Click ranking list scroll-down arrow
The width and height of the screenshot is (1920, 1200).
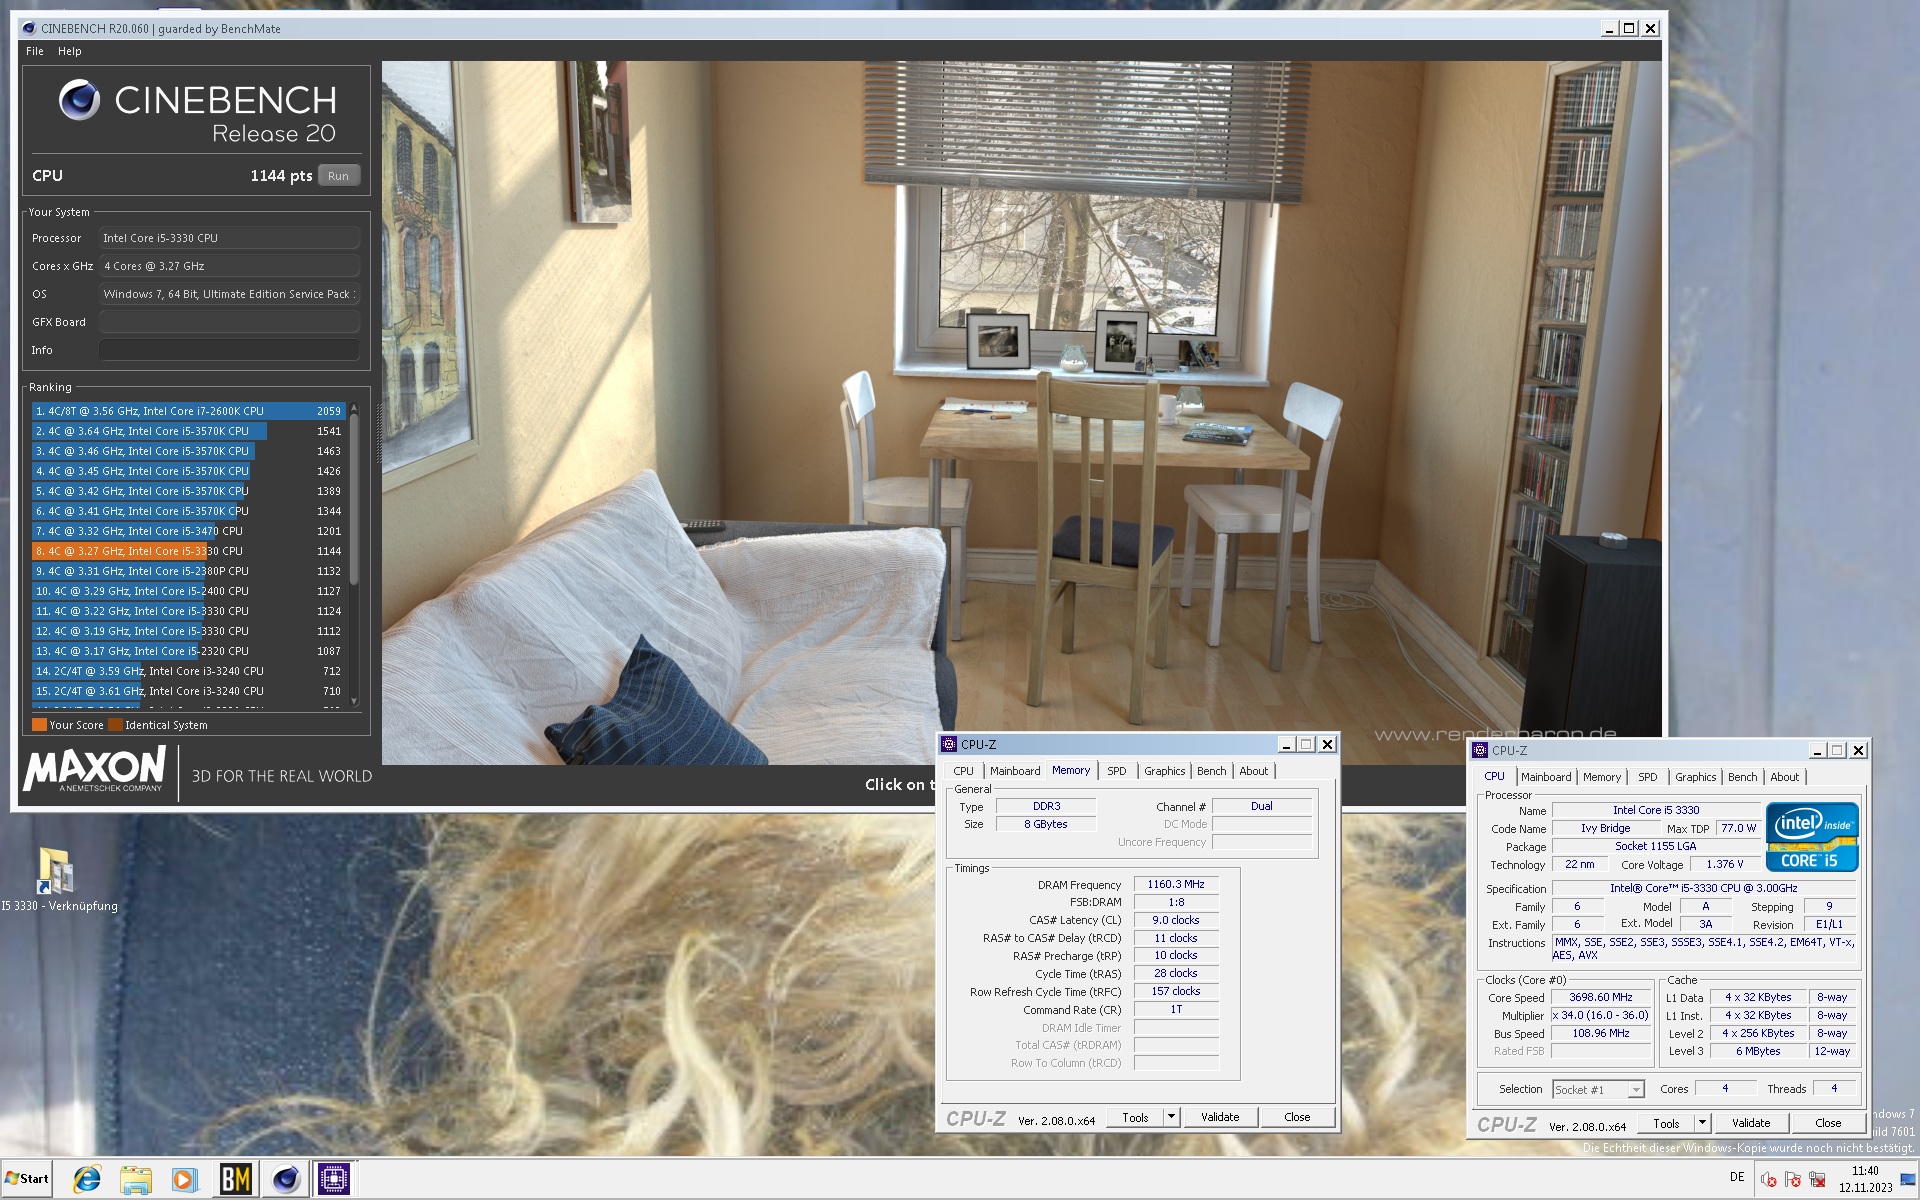(x=354, y=701)
